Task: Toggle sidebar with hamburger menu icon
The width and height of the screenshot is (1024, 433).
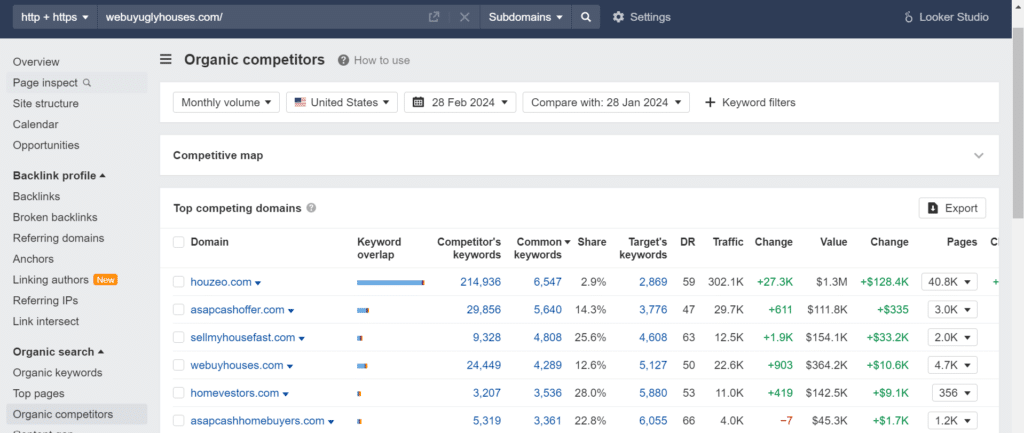Action: 166,60
